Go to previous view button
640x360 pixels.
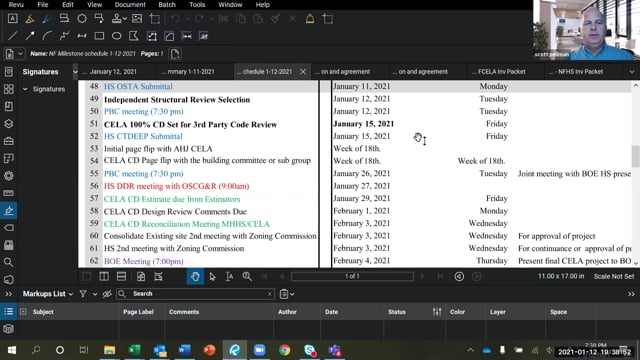(x=459, y=277)
